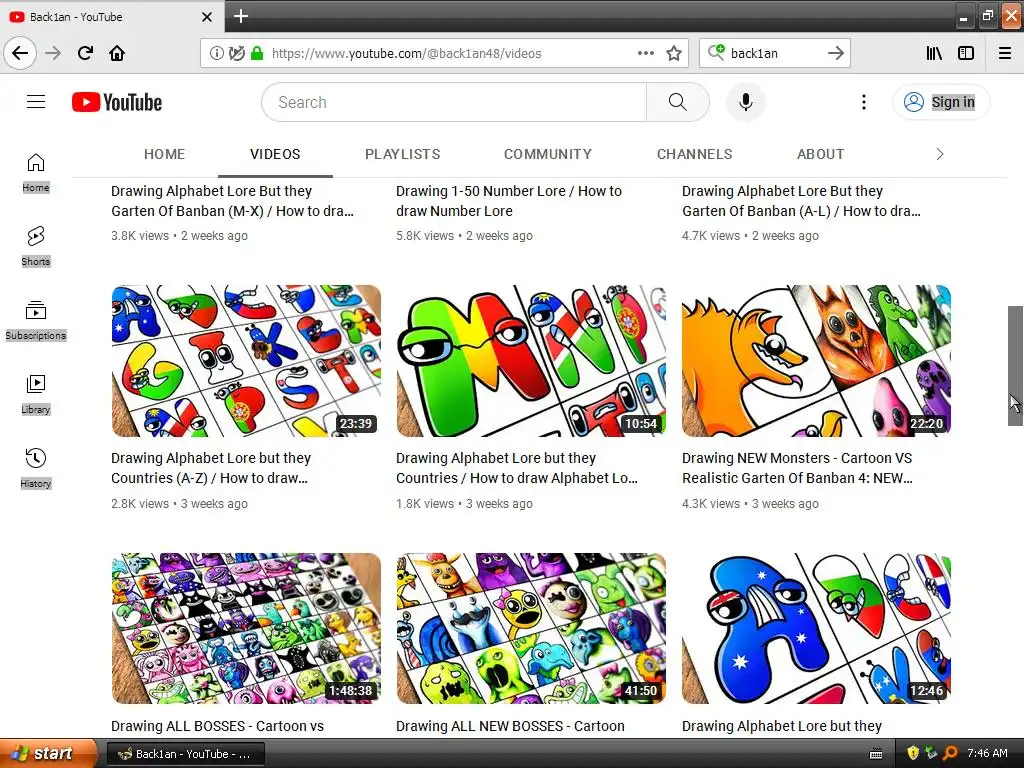The image size is (1024, 768).
Task: Open History in the YouTube sidebar
Action: [36, 468]
